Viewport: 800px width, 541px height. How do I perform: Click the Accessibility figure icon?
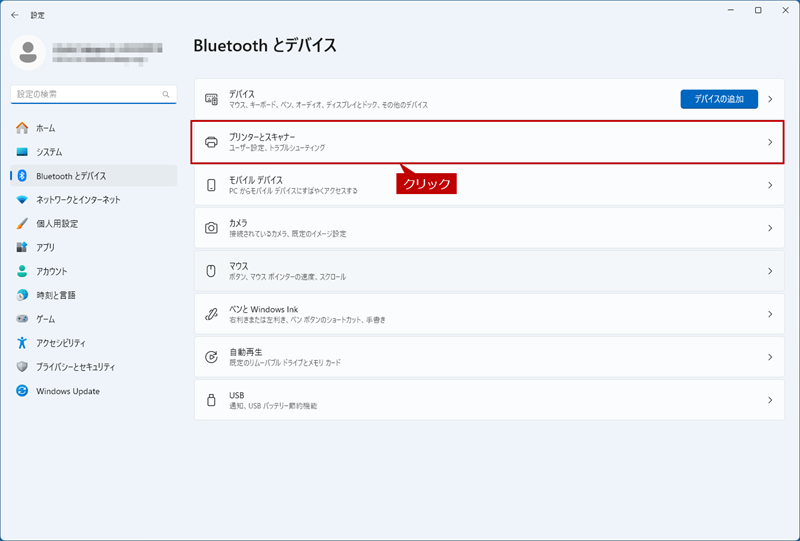point(22,342)
